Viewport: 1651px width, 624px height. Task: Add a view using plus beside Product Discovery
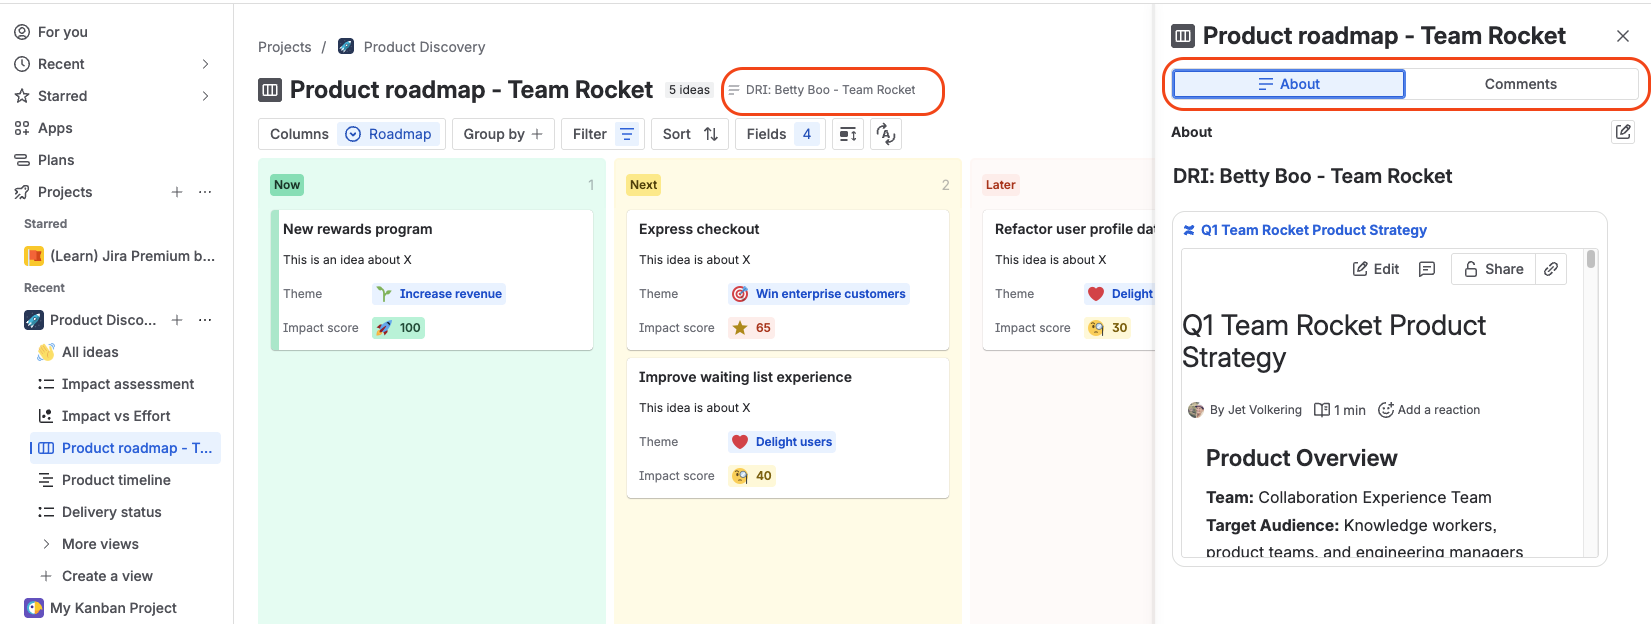177,320
